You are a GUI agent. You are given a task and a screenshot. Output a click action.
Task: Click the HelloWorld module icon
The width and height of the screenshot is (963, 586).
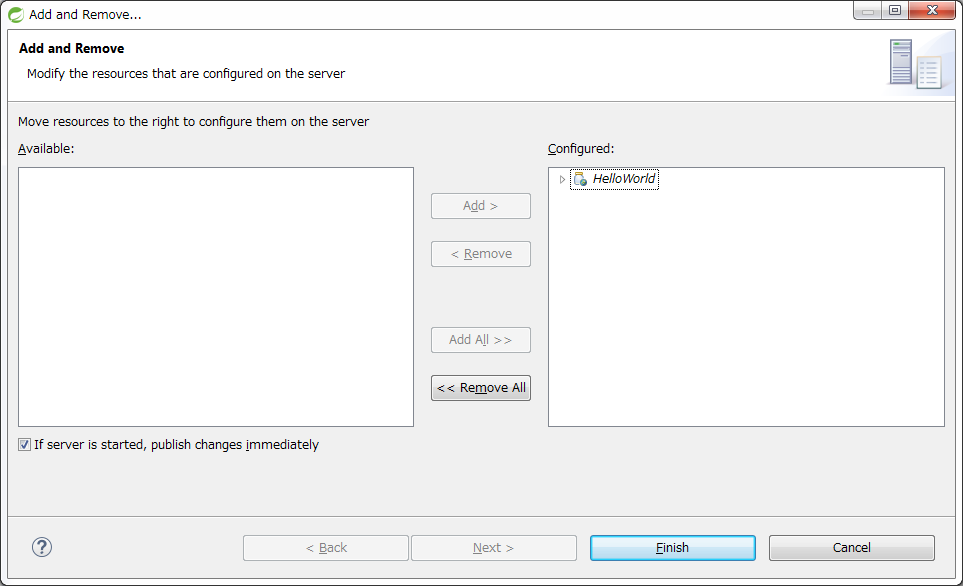[580, 180]
